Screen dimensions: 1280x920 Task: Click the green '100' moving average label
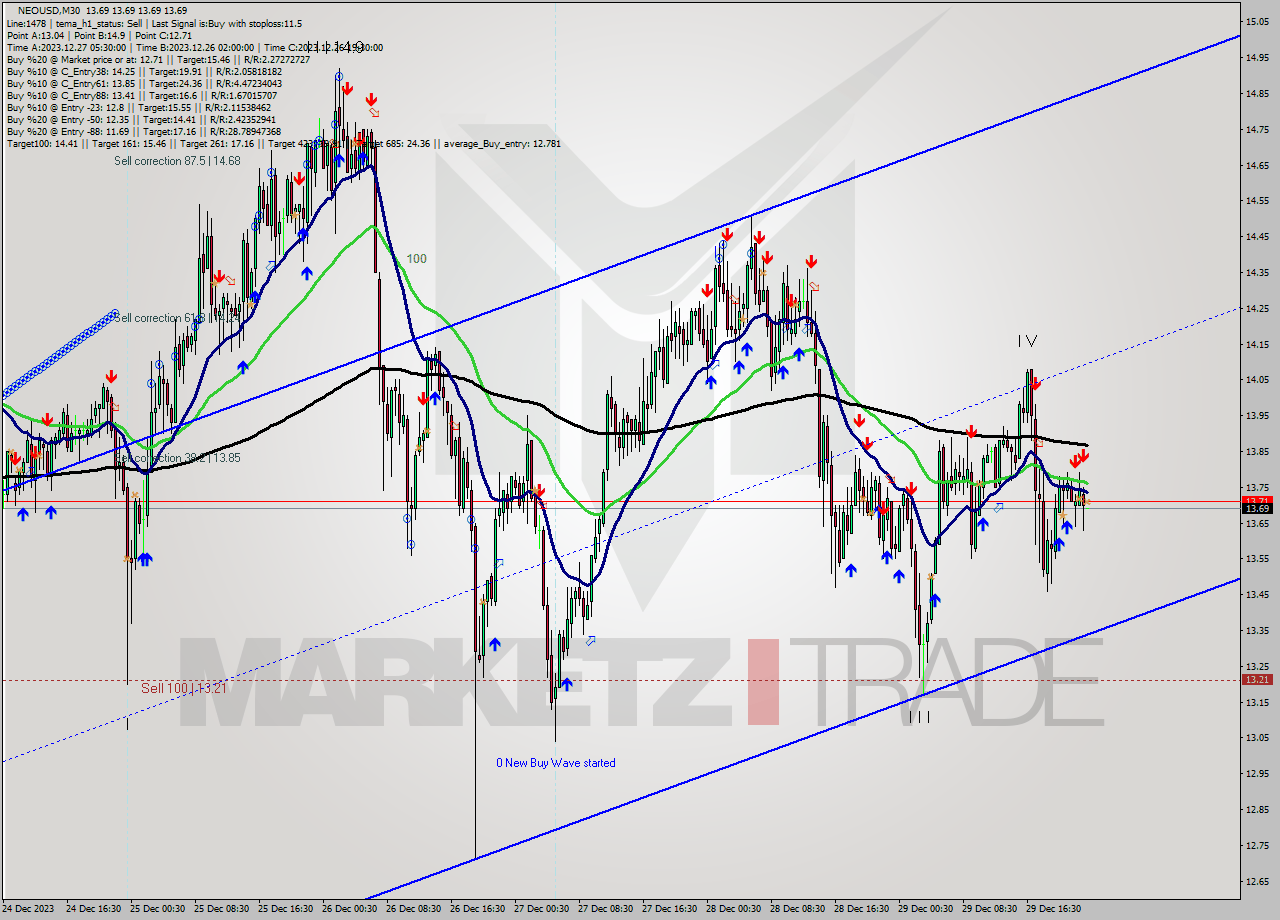(416, 259)
